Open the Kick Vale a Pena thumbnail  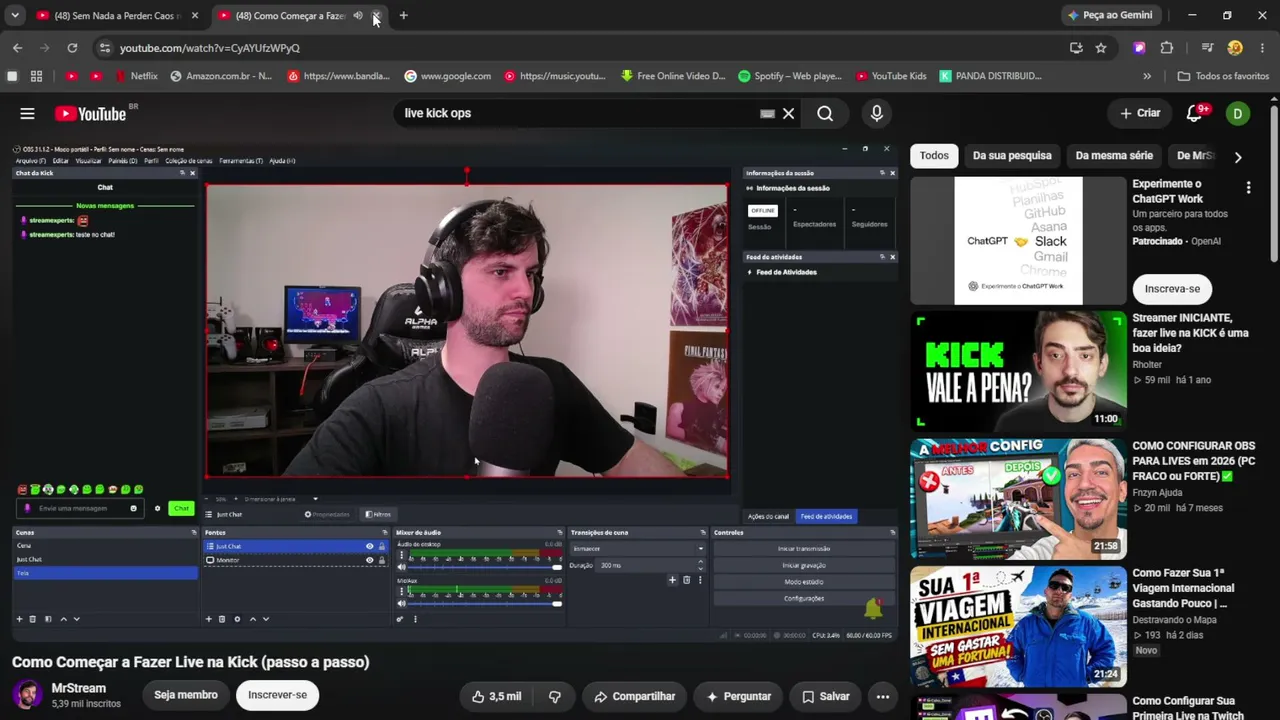[1018, 370]
